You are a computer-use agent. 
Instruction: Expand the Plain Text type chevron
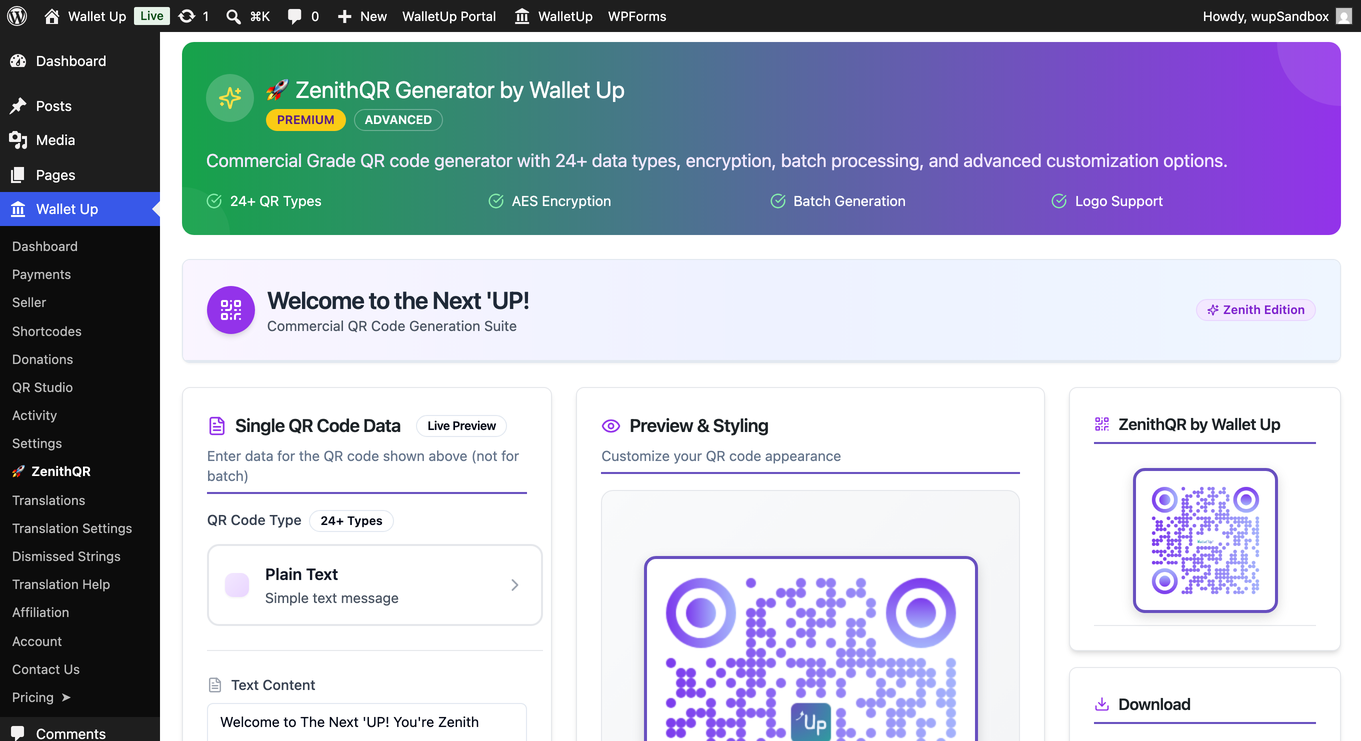[x=515, y=585]
